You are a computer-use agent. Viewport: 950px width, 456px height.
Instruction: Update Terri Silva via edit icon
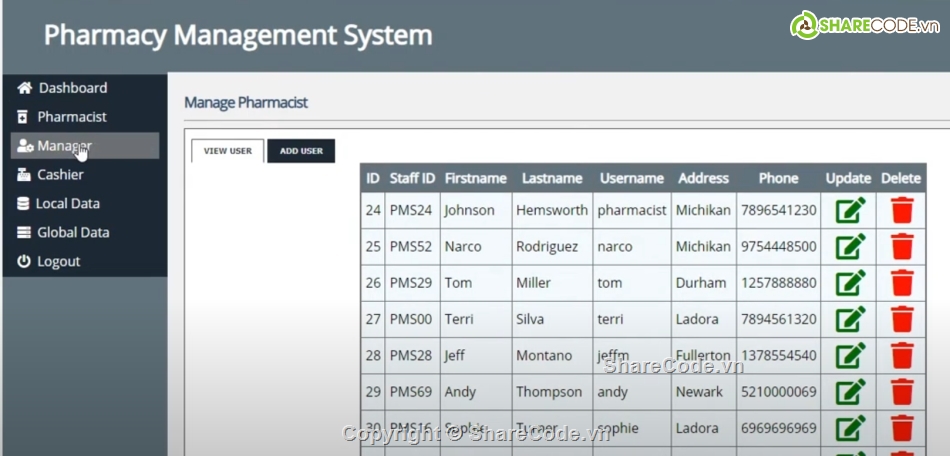851,319
